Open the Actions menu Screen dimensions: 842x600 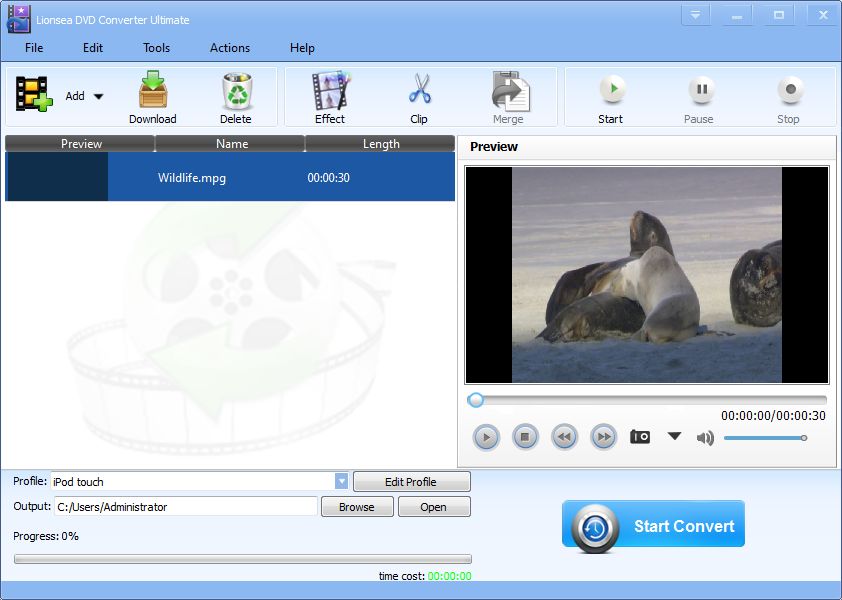230,48
